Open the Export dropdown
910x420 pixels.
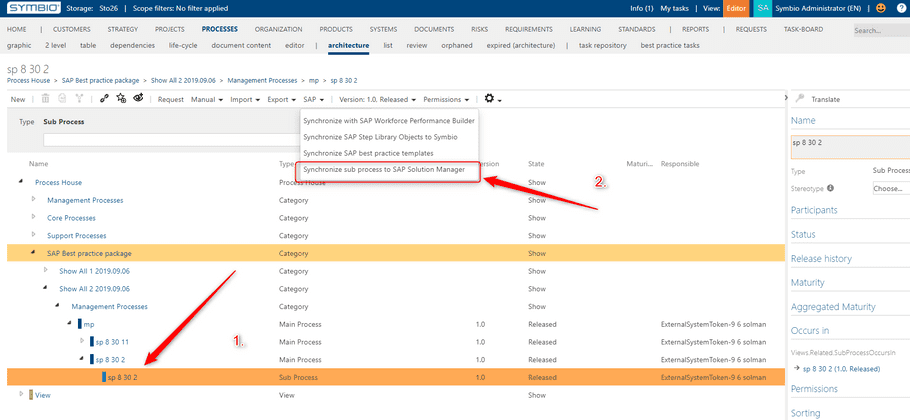pyautogui.click(x=281, y=100)
